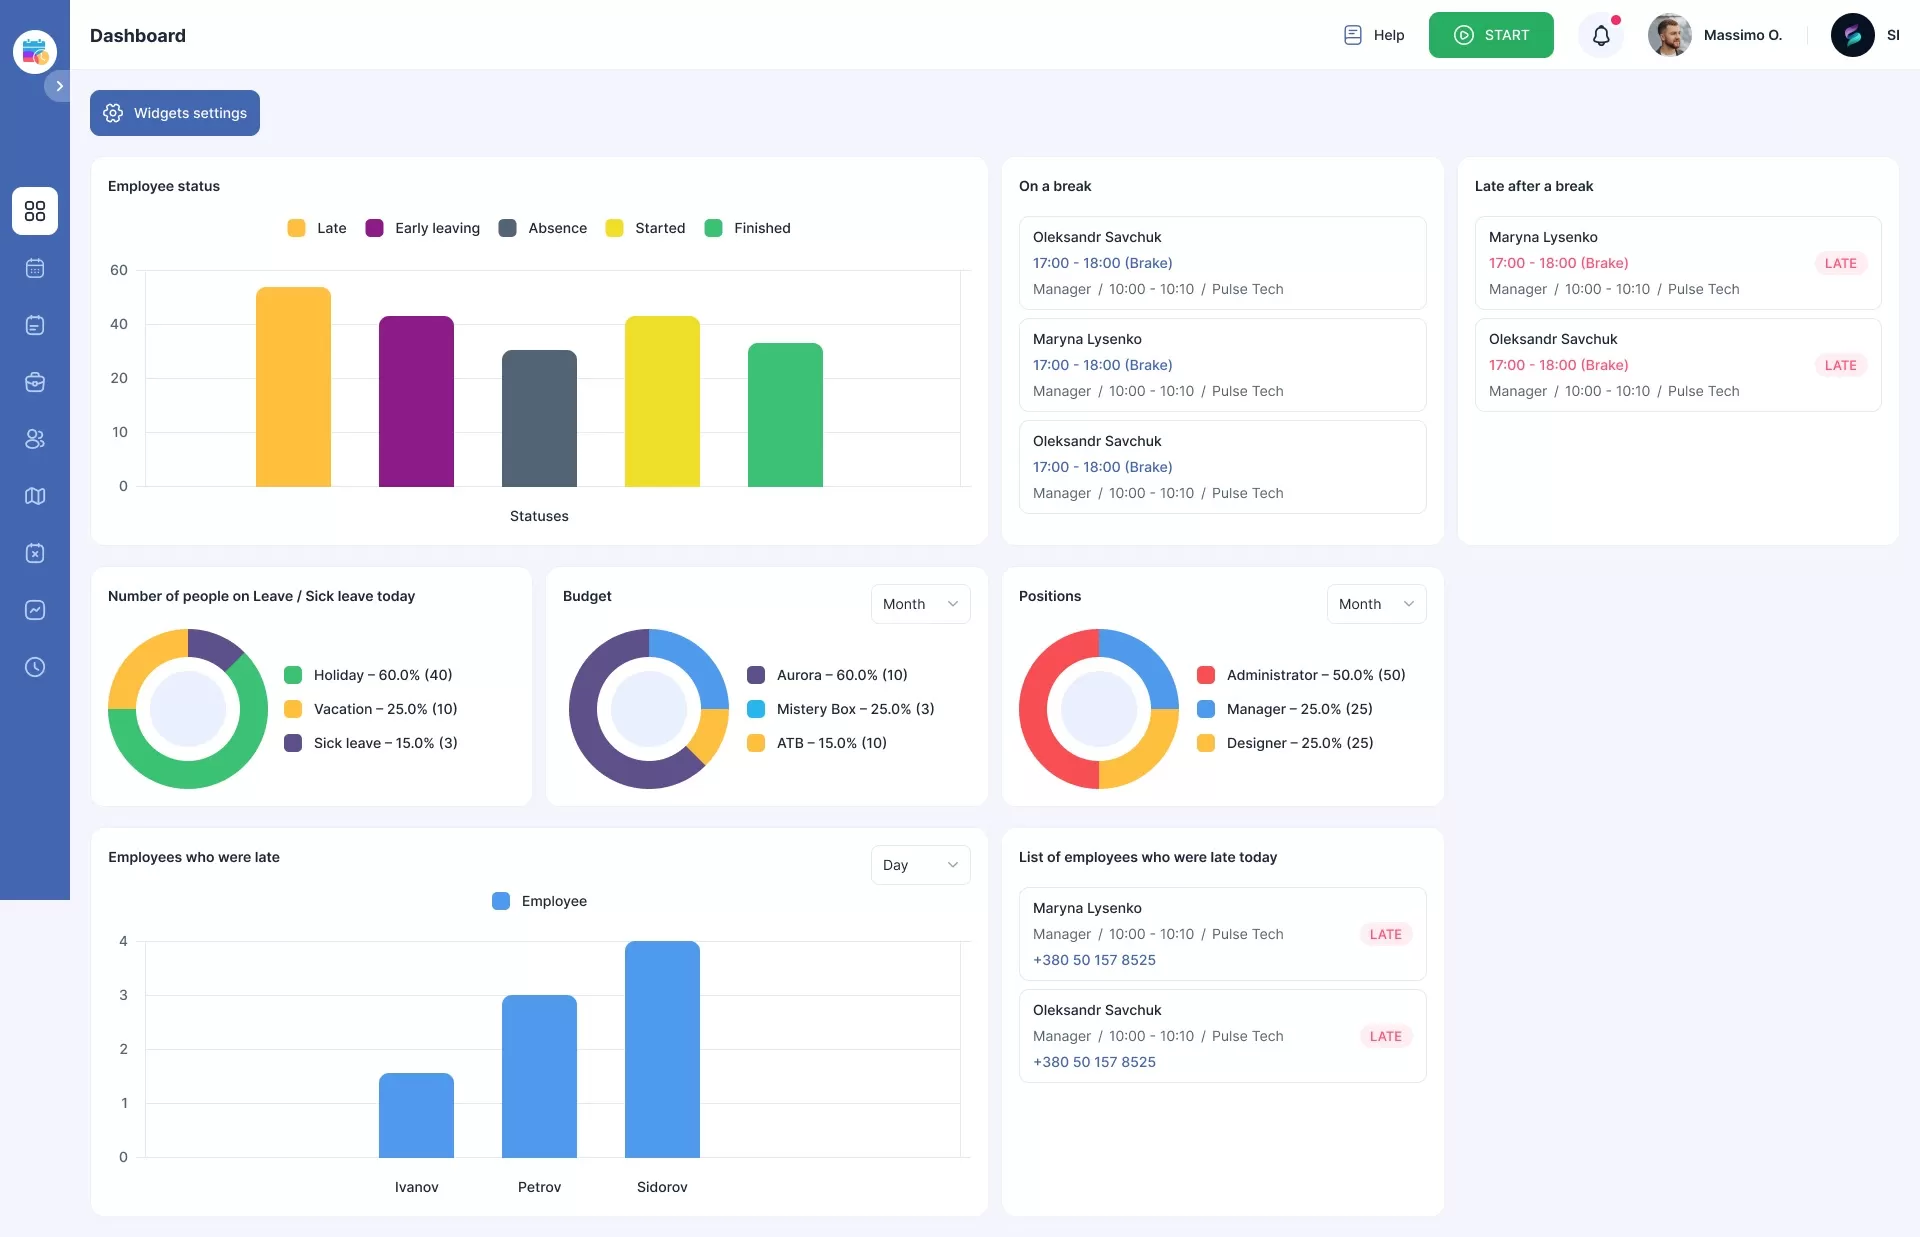Click the briefcase icon in the sidebar
The image size is (1920, 1237).
35,382
